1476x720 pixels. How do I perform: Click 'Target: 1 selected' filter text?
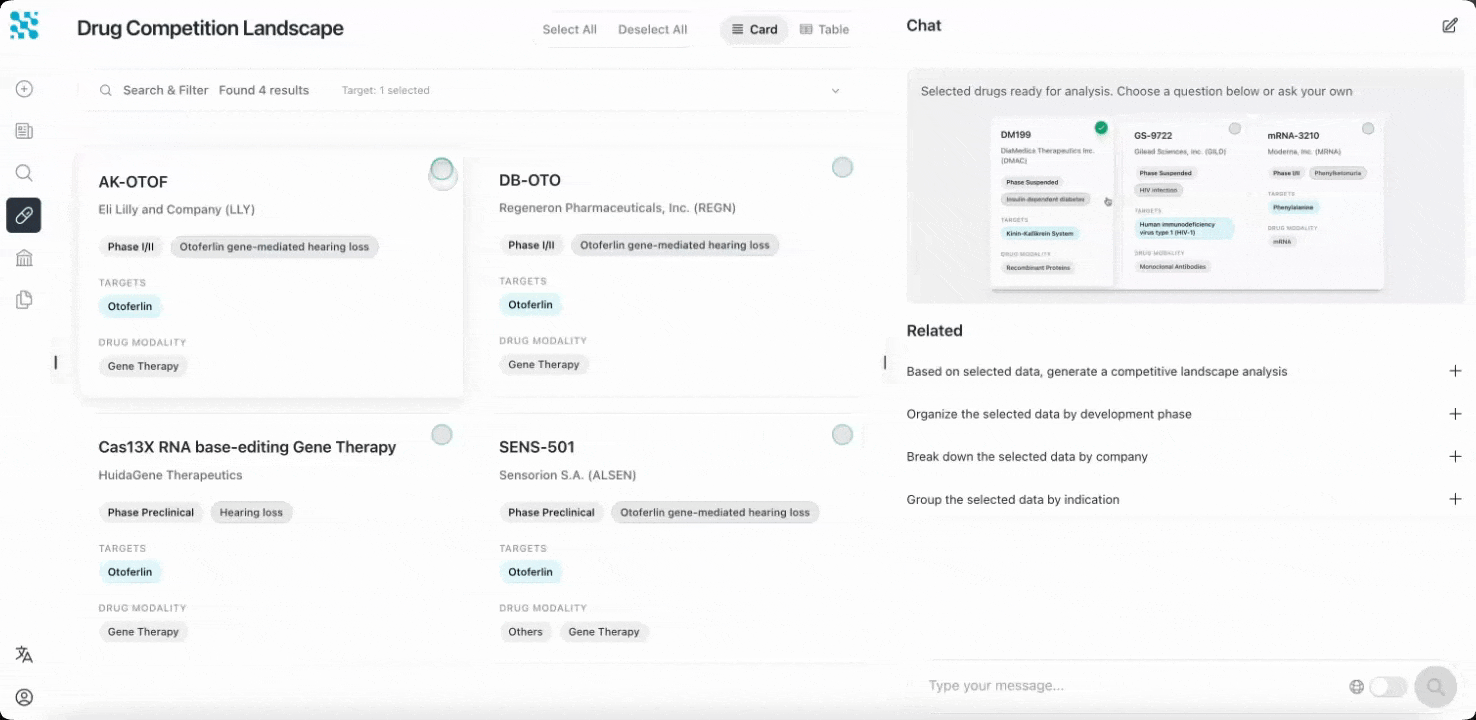pyautogui.click(x=386, y=91)
